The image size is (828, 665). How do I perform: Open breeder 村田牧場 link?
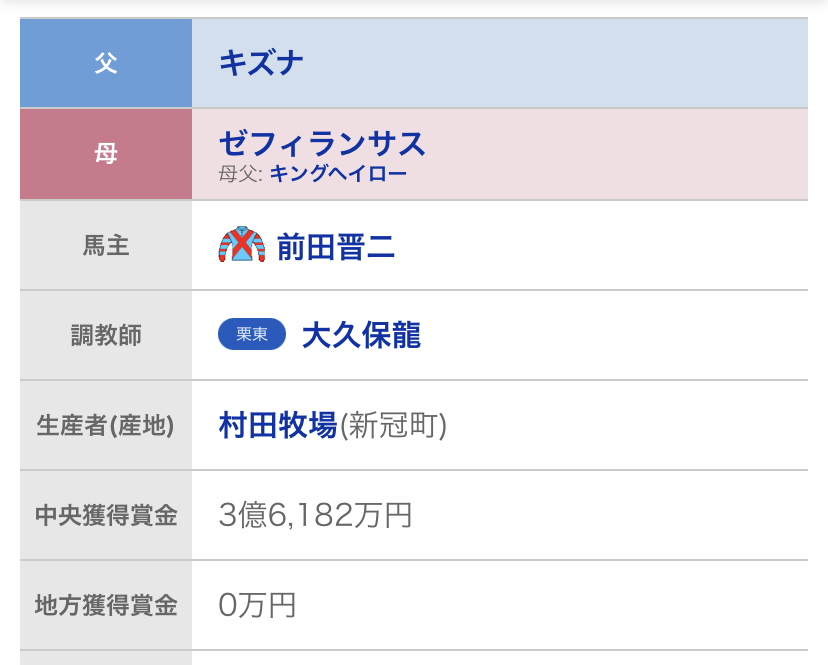[x=277, y=425]
